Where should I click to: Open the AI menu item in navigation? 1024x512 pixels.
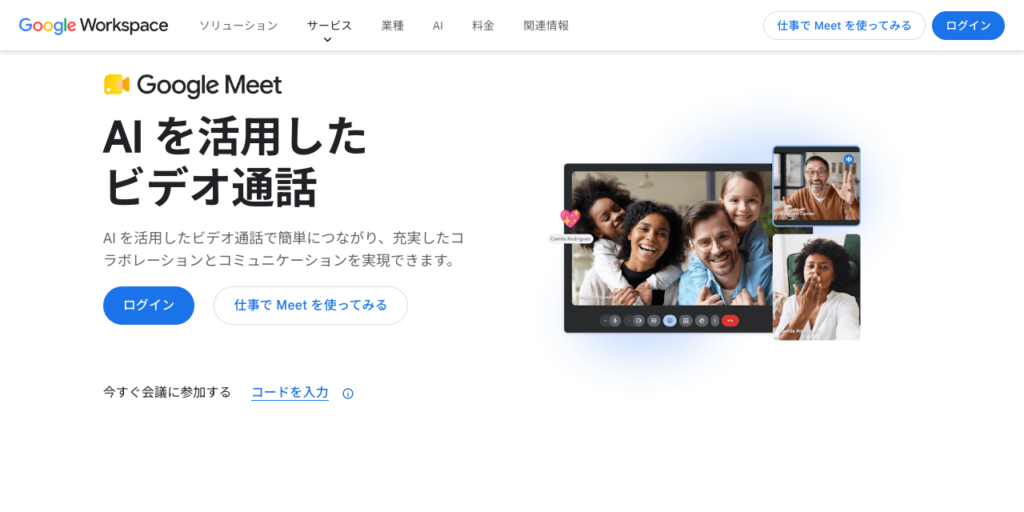point(438,25)
